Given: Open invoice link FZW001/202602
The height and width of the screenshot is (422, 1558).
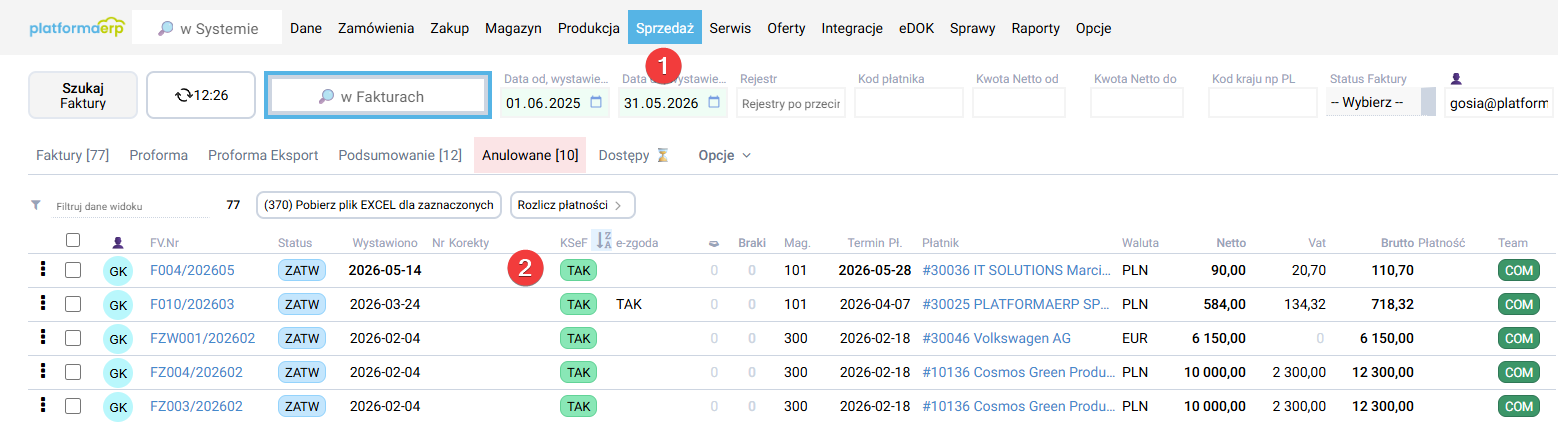Looking at the screenshot, I should (x=202, y=338).
